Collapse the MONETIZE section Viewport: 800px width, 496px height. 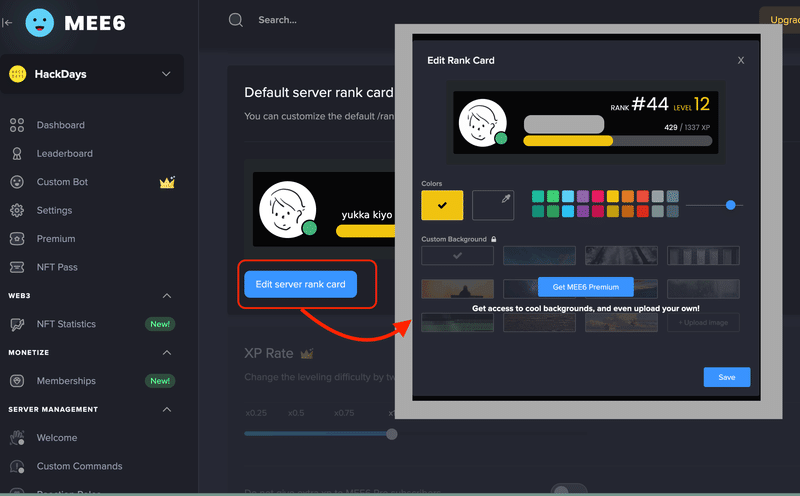click(167, 353)
